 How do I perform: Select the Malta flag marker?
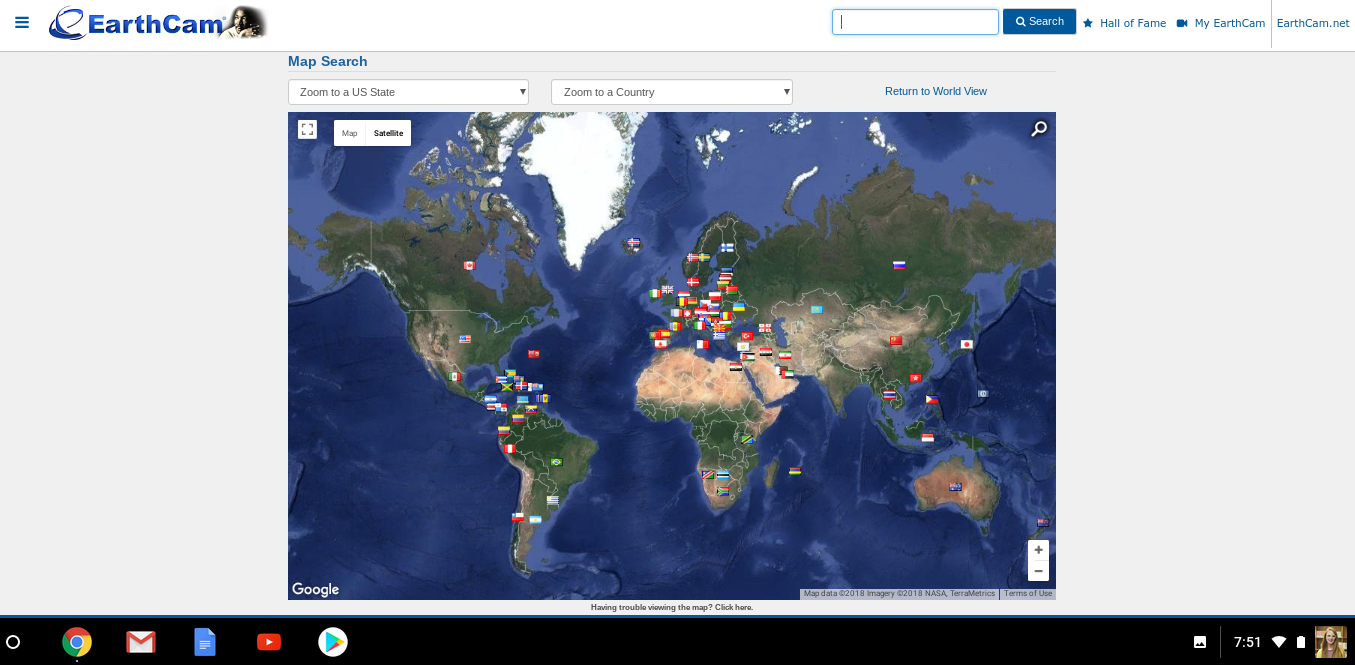tap(702, 345)
